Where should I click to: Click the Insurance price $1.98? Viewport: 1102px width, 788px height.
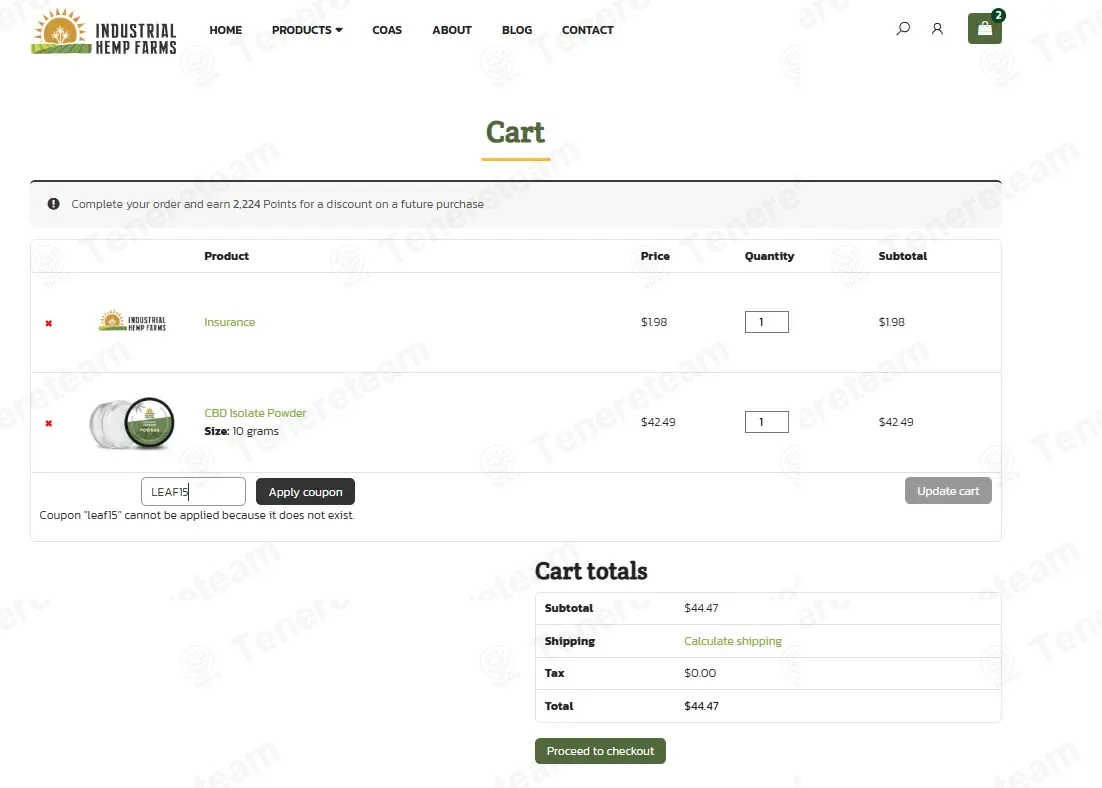654,322
